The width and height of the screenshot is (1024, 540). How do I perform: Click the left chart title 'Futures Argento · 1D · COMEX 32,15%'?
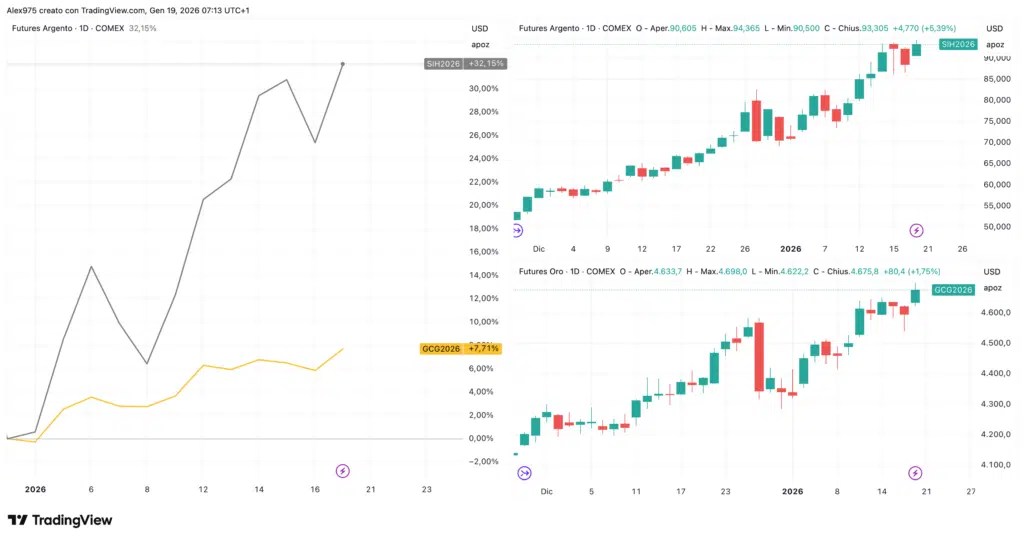coord(84,29)
